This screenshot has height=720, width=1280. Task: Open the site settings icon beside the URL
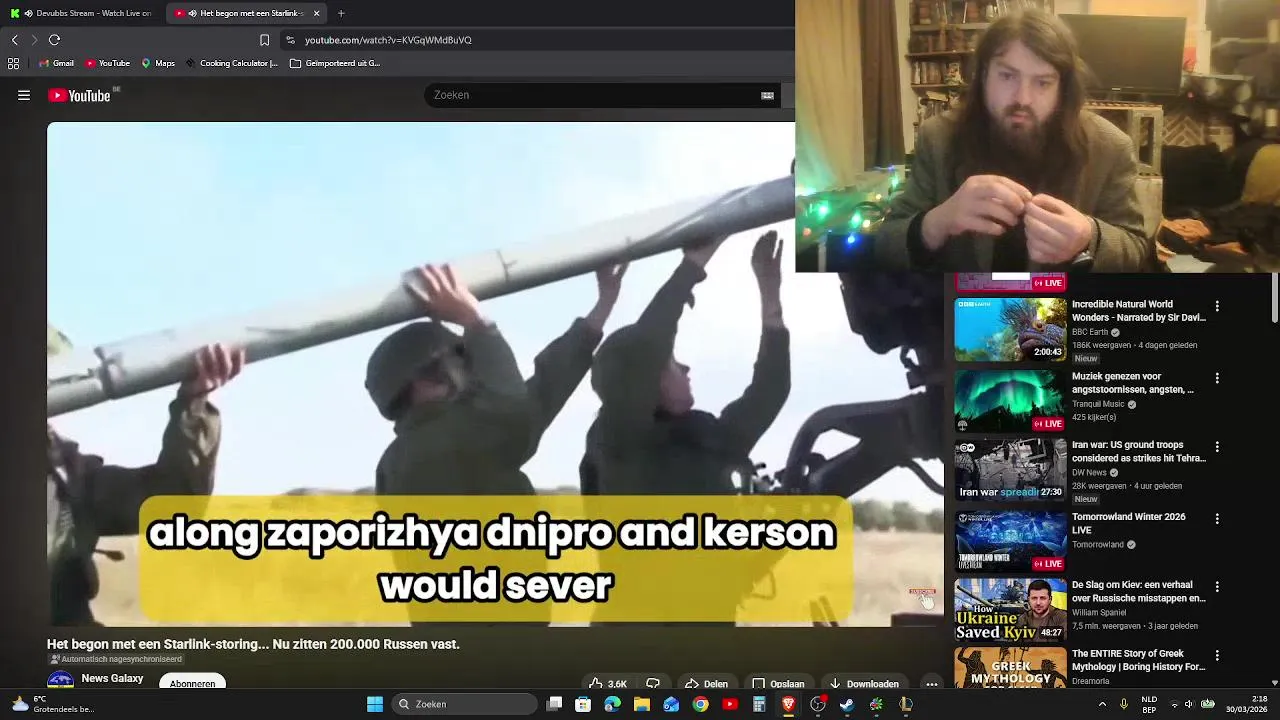click(x=290, y=40)
